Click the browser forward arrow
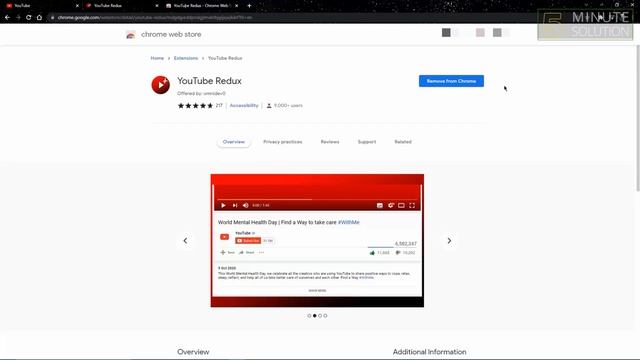This screenshot has height=360, width=640. point(18,18)
